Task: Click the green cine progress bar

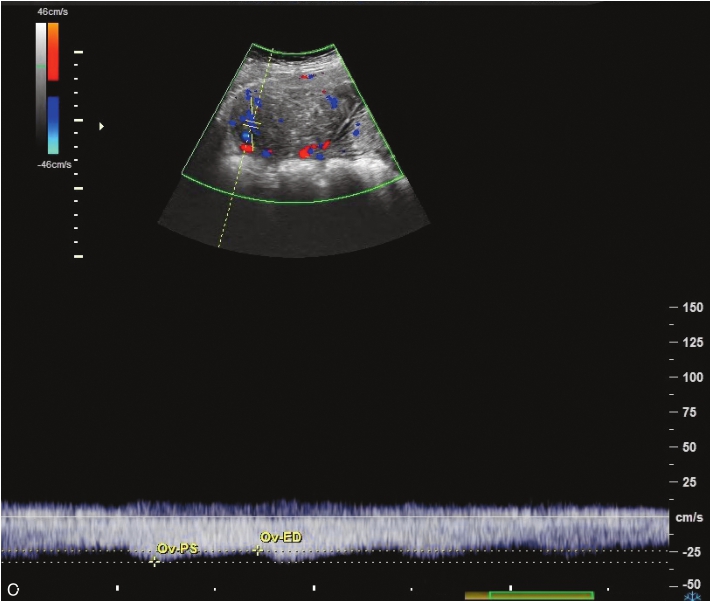Action: click(x=541, y=595)
